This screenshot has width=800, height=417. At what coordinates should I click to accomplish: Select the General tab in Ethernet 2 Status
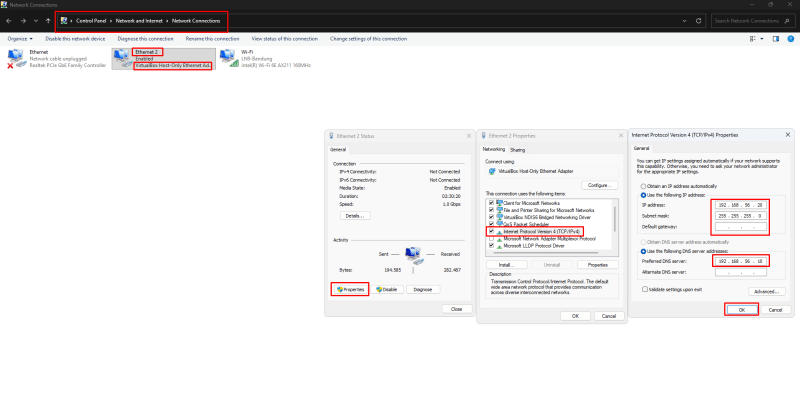[338, 150]
